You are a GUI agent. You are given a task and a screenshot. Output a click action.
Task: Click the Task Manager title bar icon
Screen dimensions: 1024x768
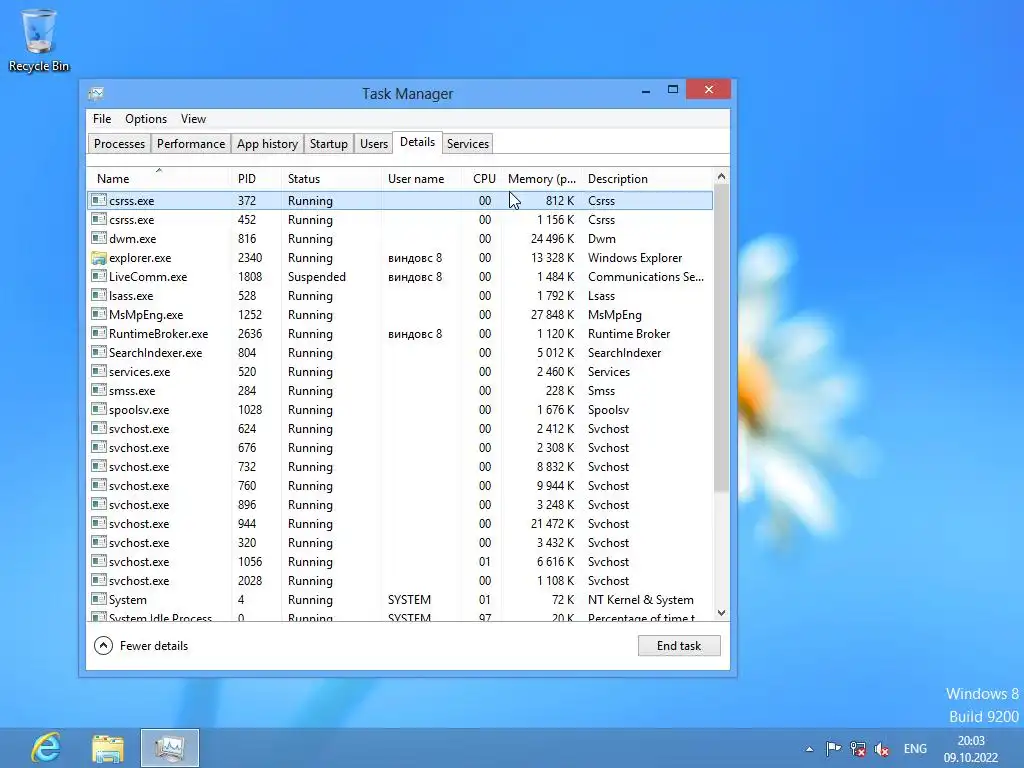pos(97,93)
